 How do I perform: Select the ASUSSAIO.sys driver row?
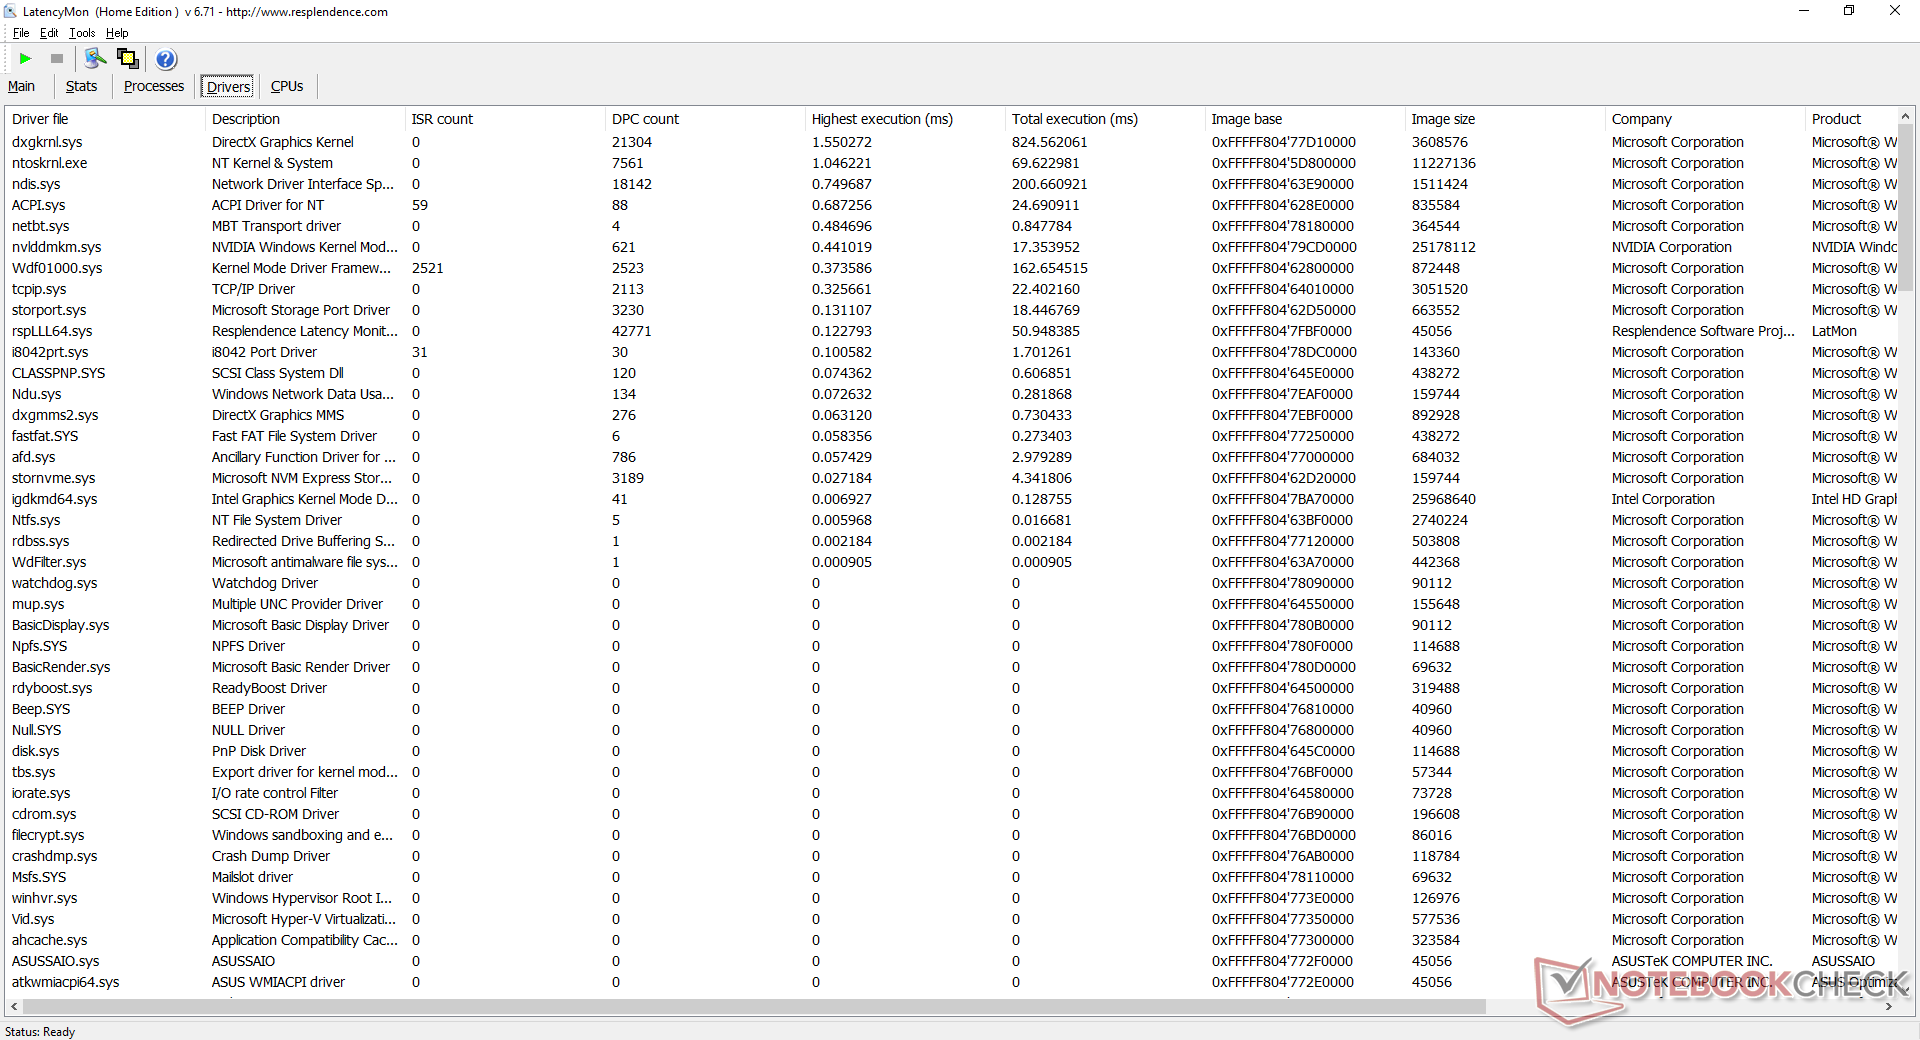tap(952, 961)
